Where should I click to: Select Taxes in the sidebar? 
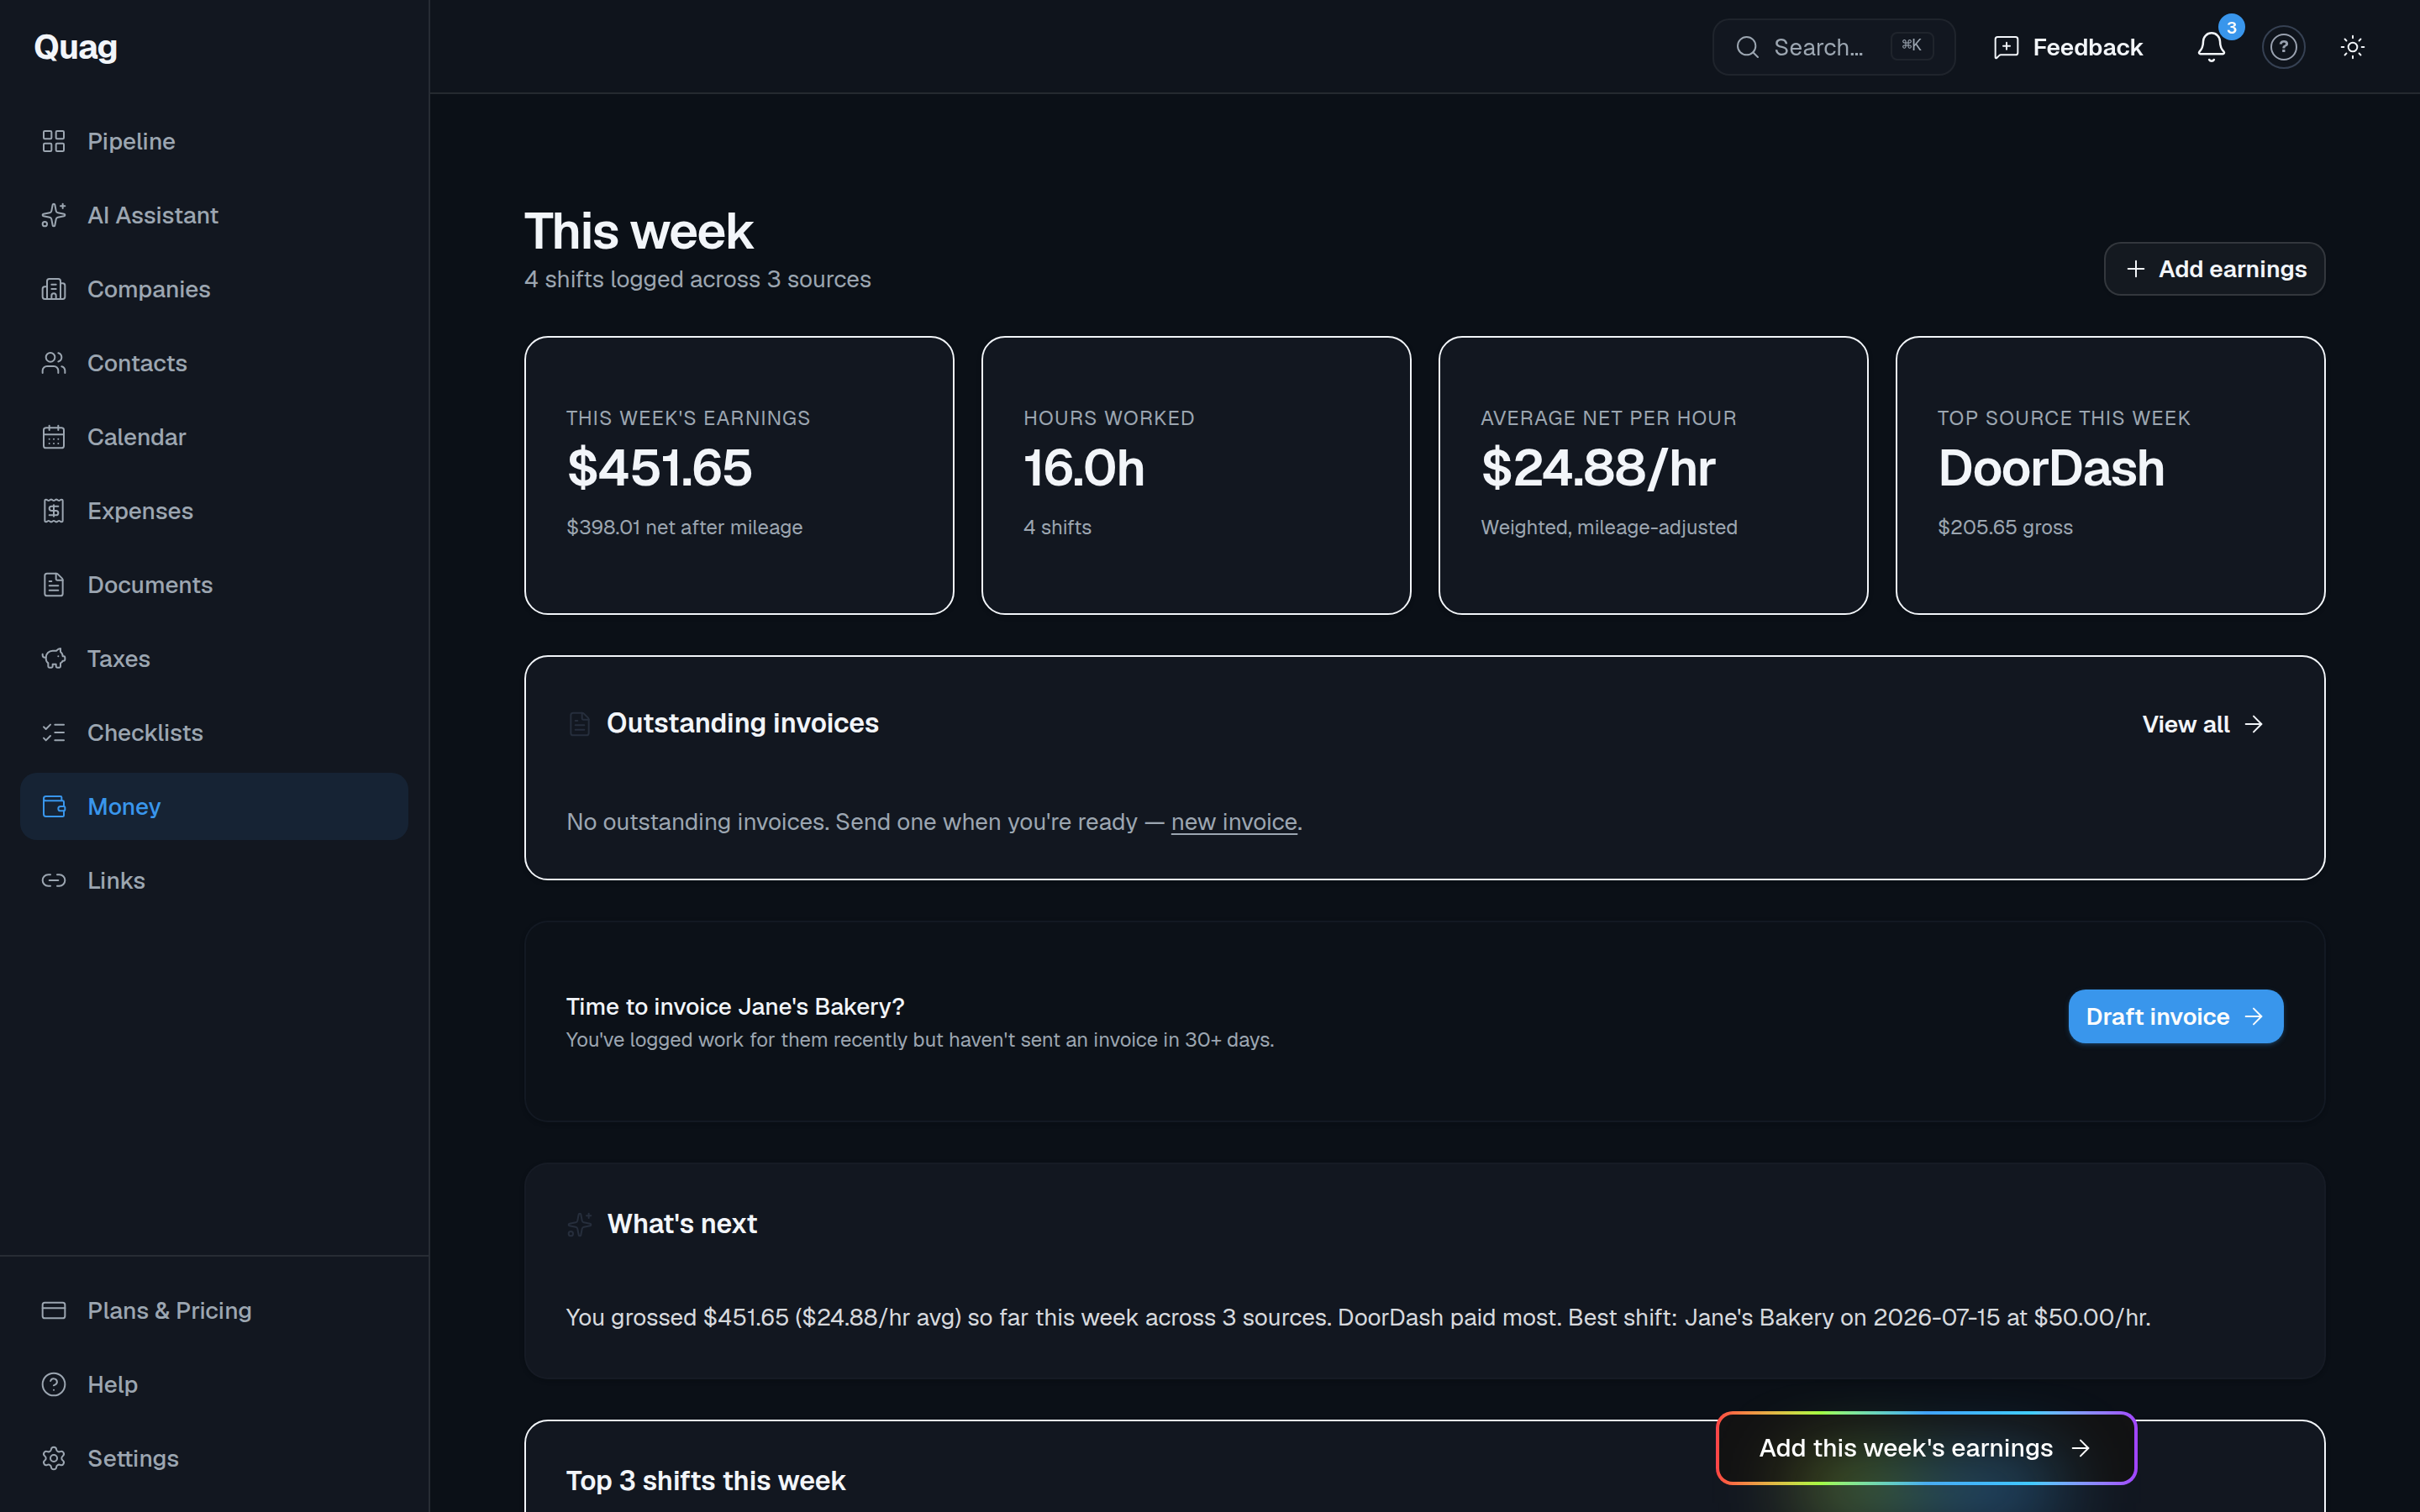tap(214, 659)
